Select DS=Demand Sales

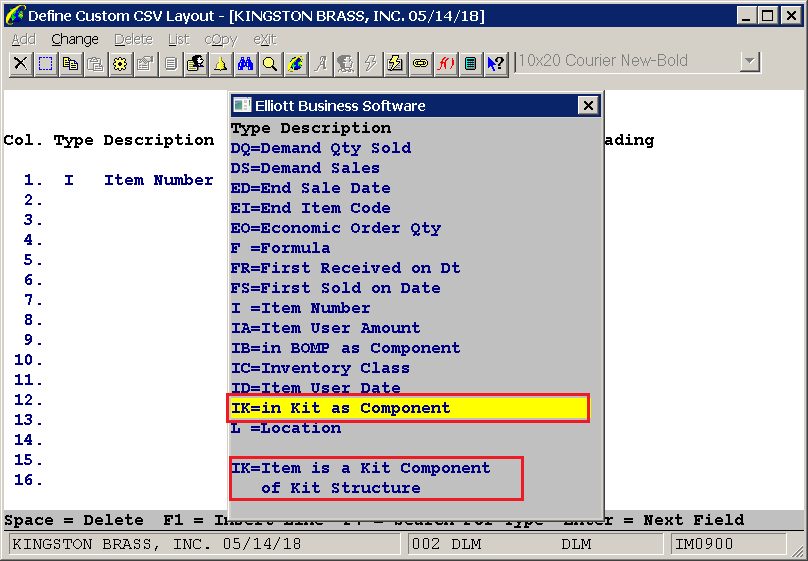pos(305,168)
